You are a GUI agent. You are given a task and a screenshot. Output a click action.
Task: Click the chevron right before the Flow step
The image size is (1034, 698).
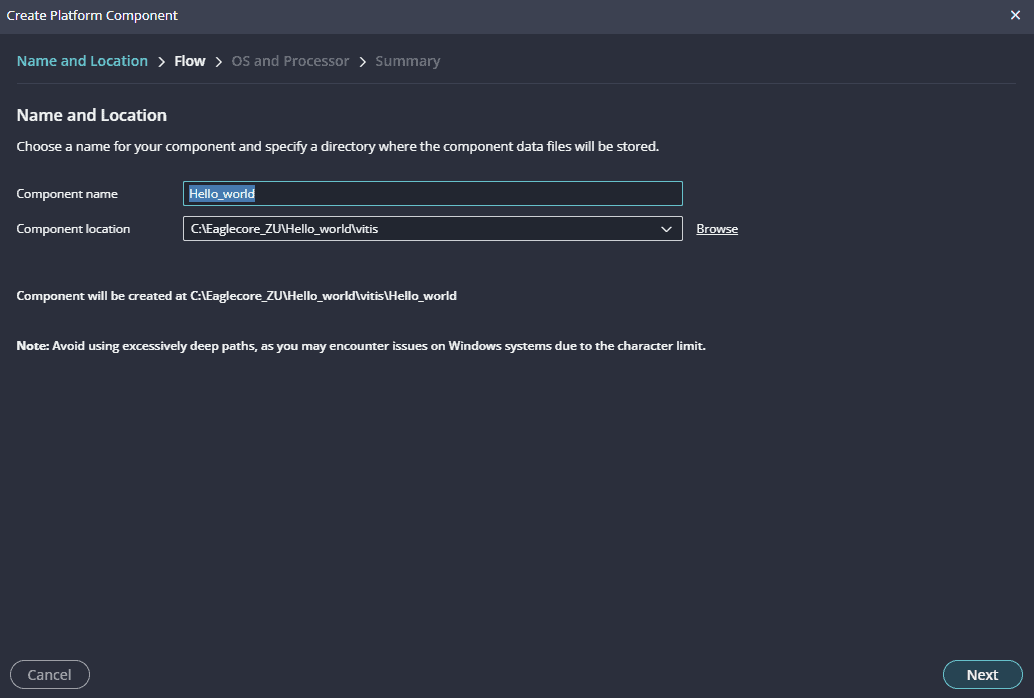(x=161, y=62)
